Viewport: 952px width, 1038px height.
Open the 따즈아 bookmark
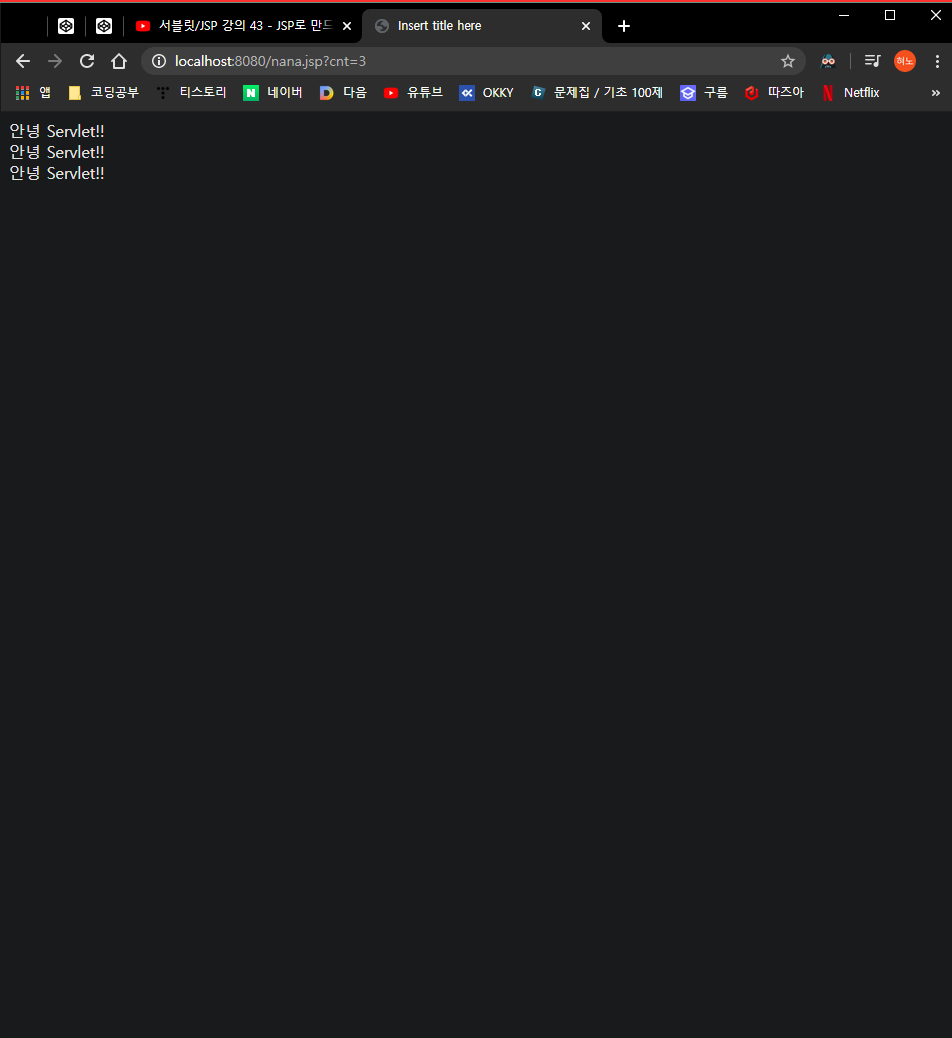(x=774, y=93)
